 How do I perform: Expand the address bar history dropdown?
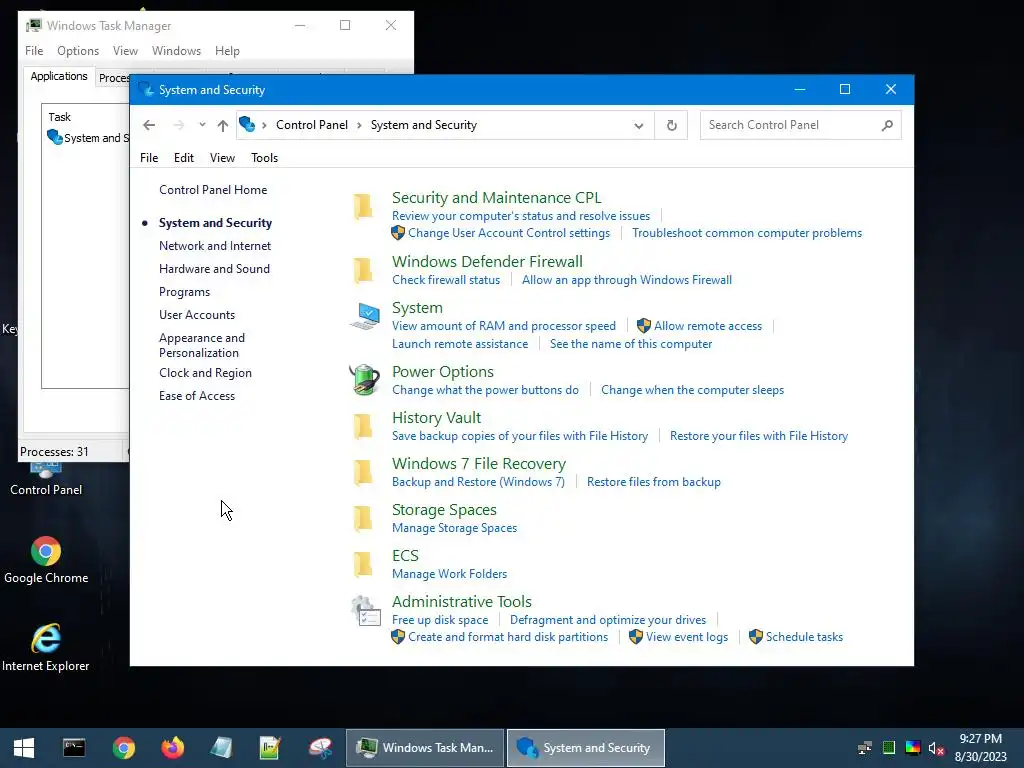coord(639,125)
